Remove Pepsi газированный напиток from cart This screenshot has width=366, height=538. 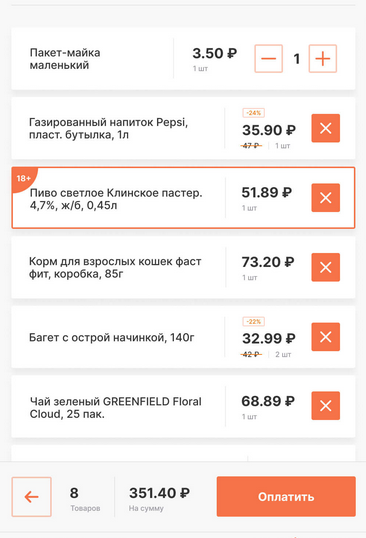(x=326, y=128)
